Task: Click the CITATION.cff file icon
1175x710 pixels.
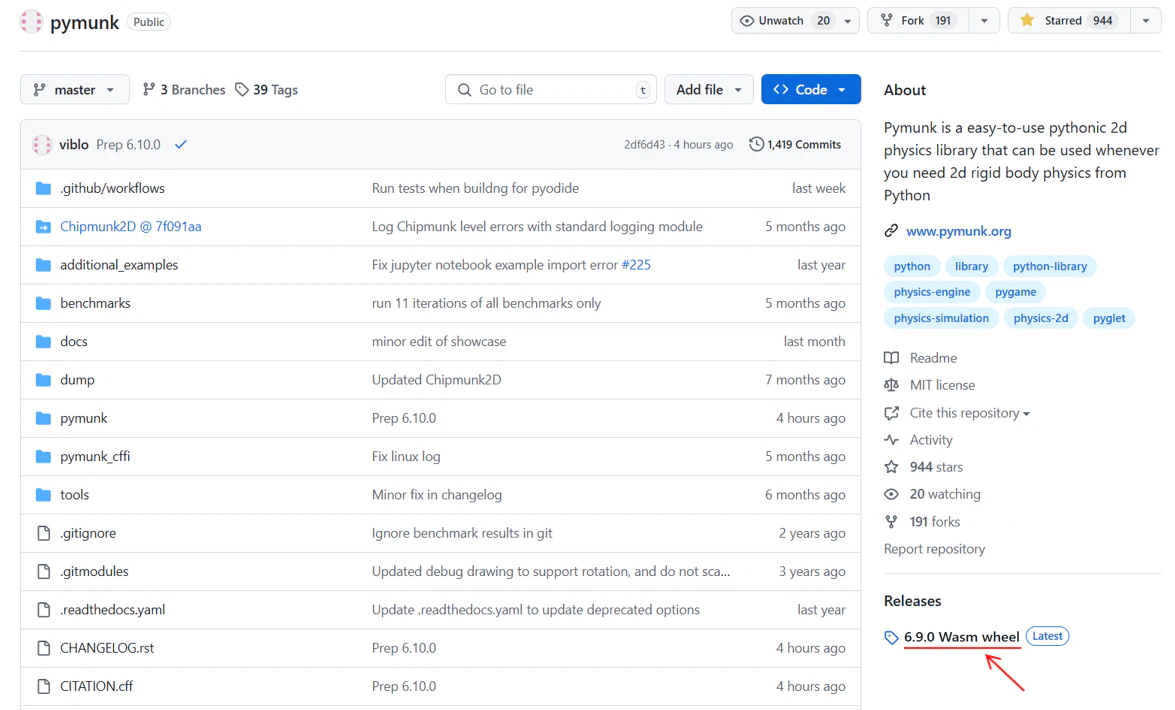Action: click(x=43, y=686)
